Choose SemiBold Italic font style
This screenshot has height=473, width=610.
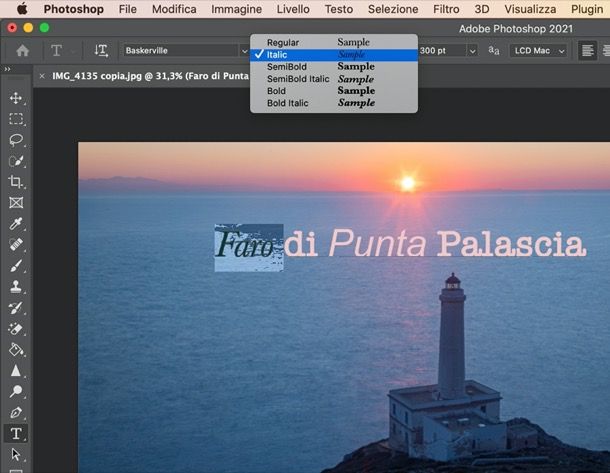(x=334, y=79)
